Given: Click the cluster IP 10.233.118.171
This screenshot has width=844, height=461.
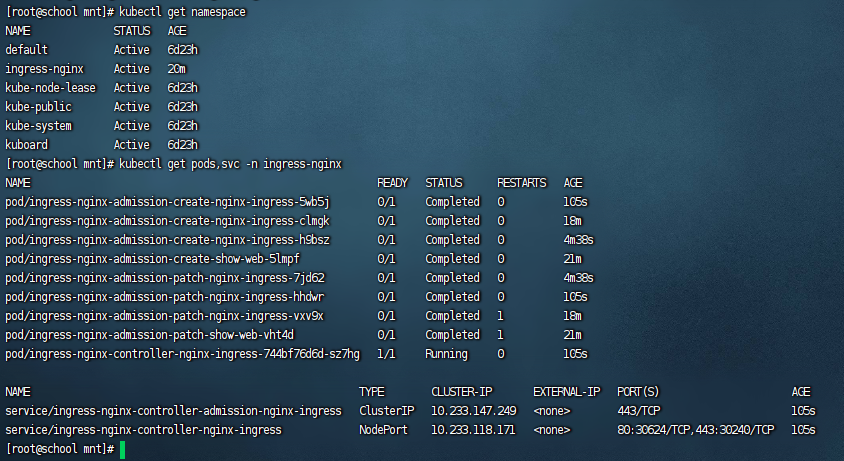Looking at the screenshot, I should coord(473,430).
